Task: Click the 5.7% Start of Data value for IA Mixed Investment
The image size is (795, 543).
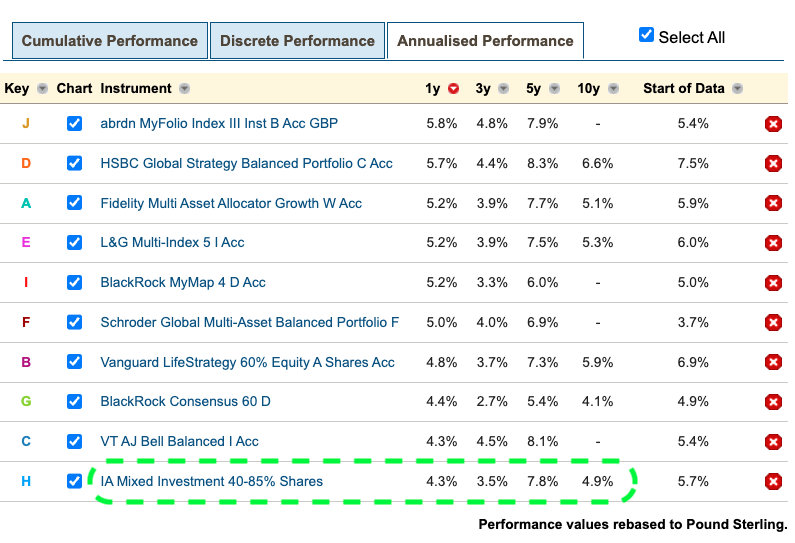Action: [x=692, y=482]
